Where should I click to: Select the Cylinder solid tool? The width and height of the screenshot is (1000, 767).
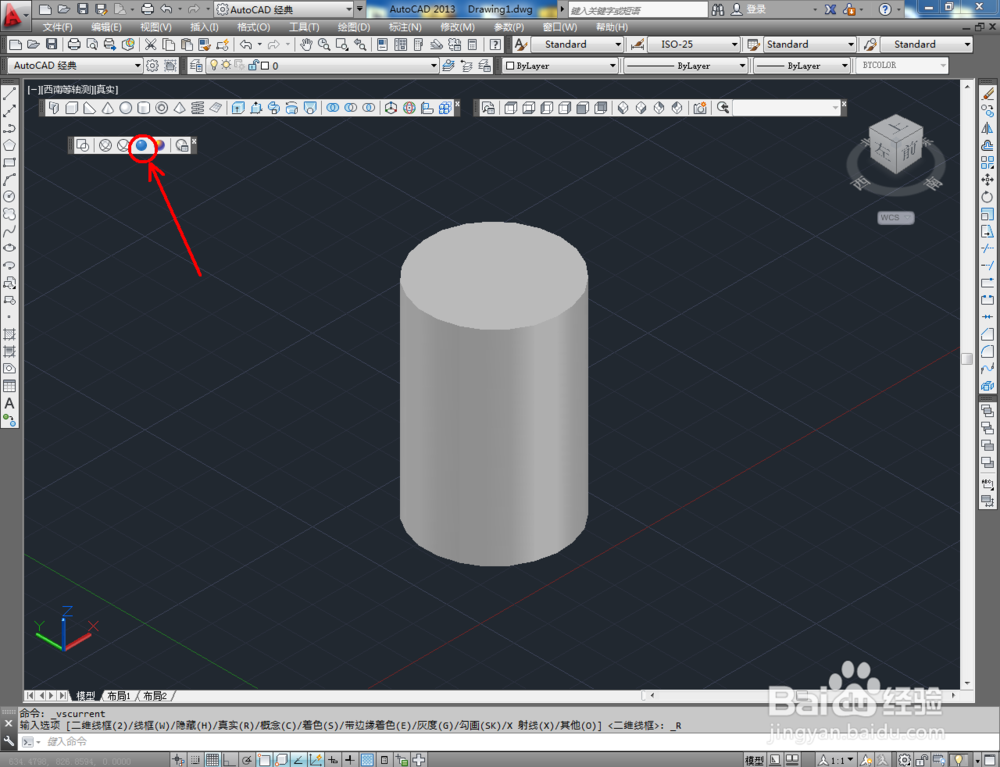[143, 108]
